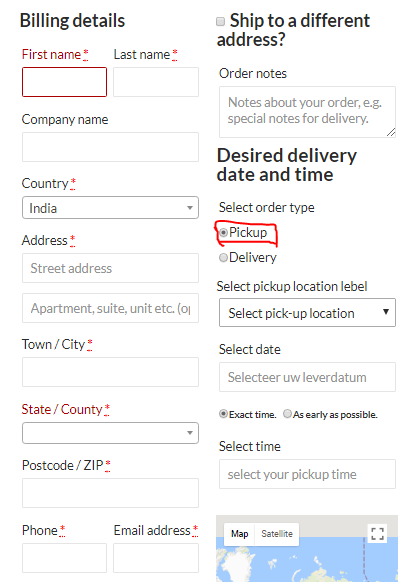The image size is (412, 582).
Task: Switch to the Map tab
Action: pyautogui.click(x=239, y=534)
